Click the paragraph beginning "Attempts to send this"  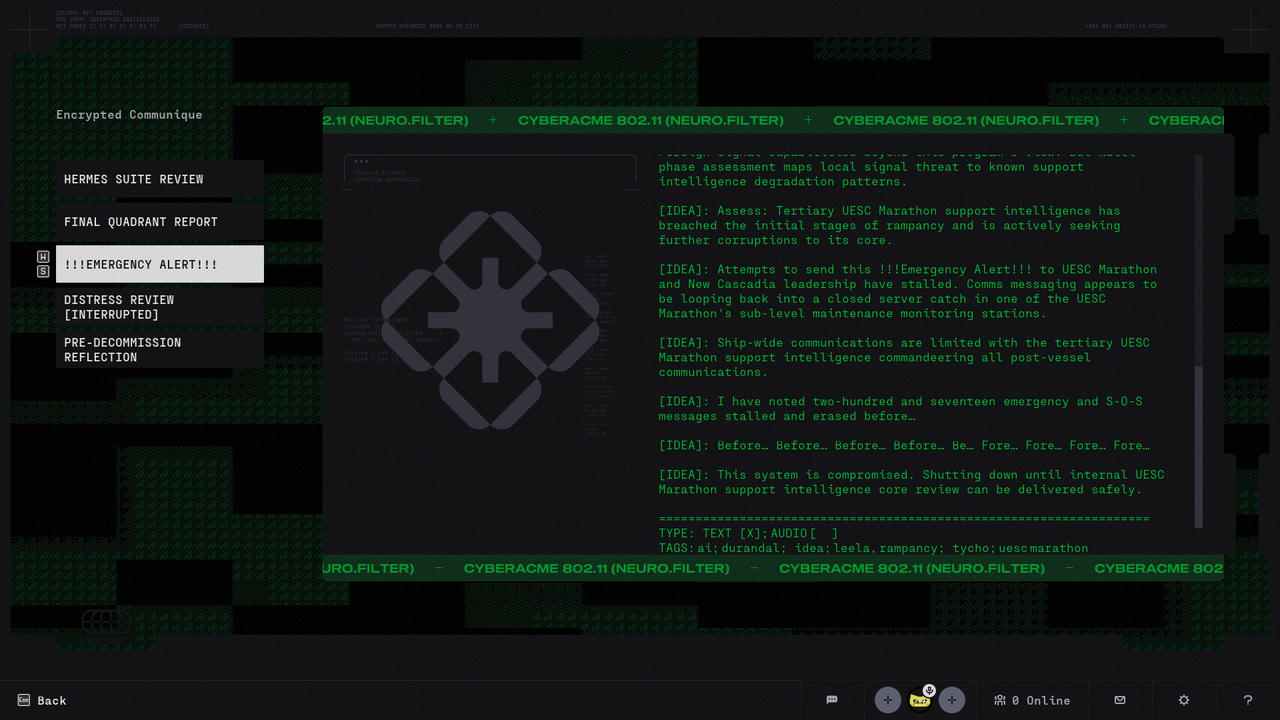[908, 291]
